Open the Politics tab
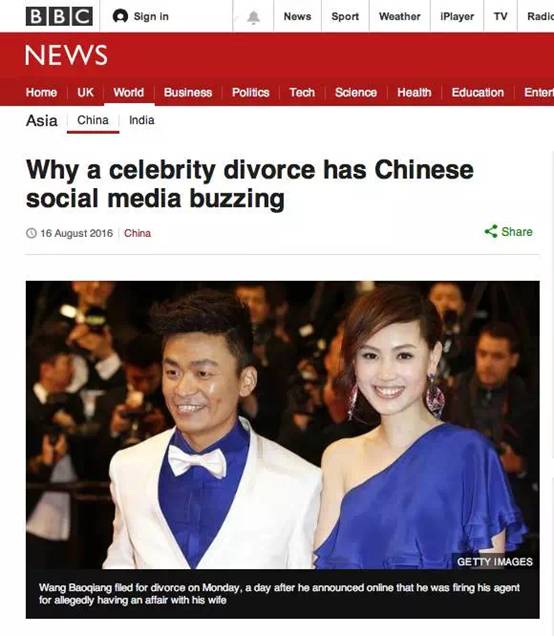This screenshot has width=554, height=636. [251, 92]
